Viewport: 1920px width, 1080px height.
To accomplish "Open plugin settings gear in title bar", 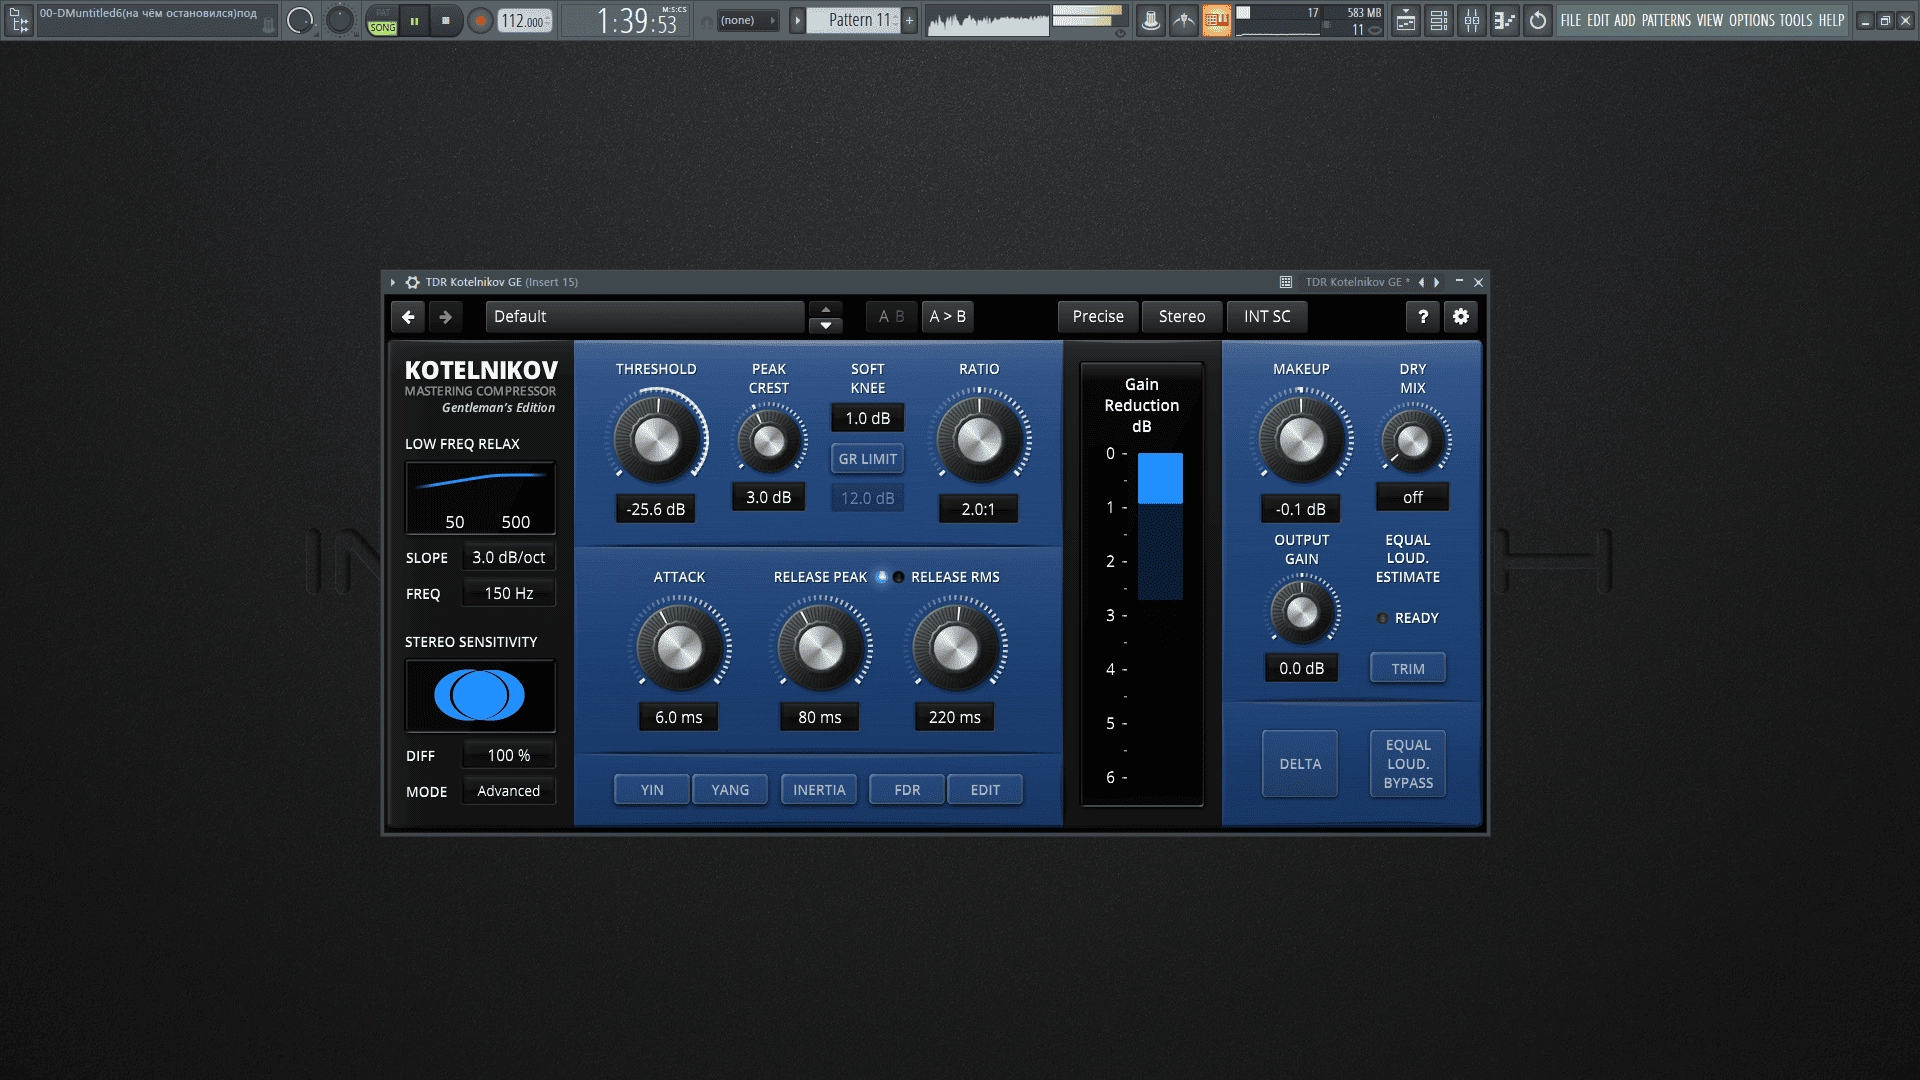I will click(x=412, y=282).
